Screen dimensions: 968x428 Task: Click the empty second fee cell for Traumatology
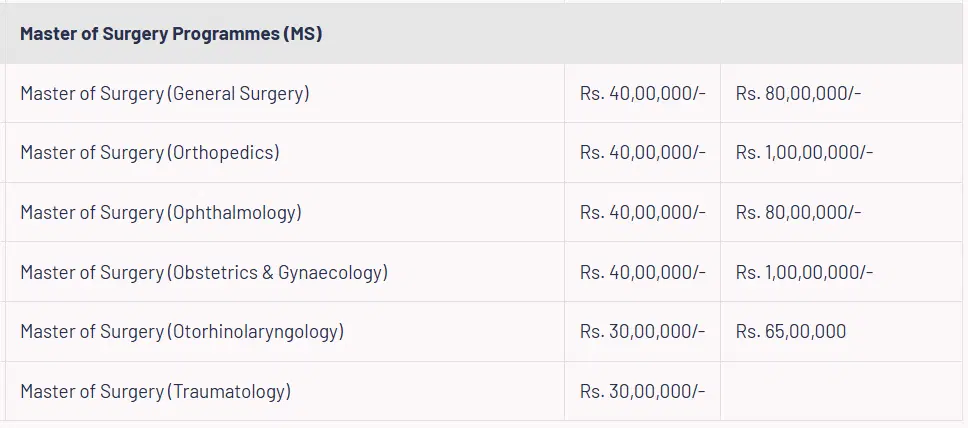tap(840, 391)
